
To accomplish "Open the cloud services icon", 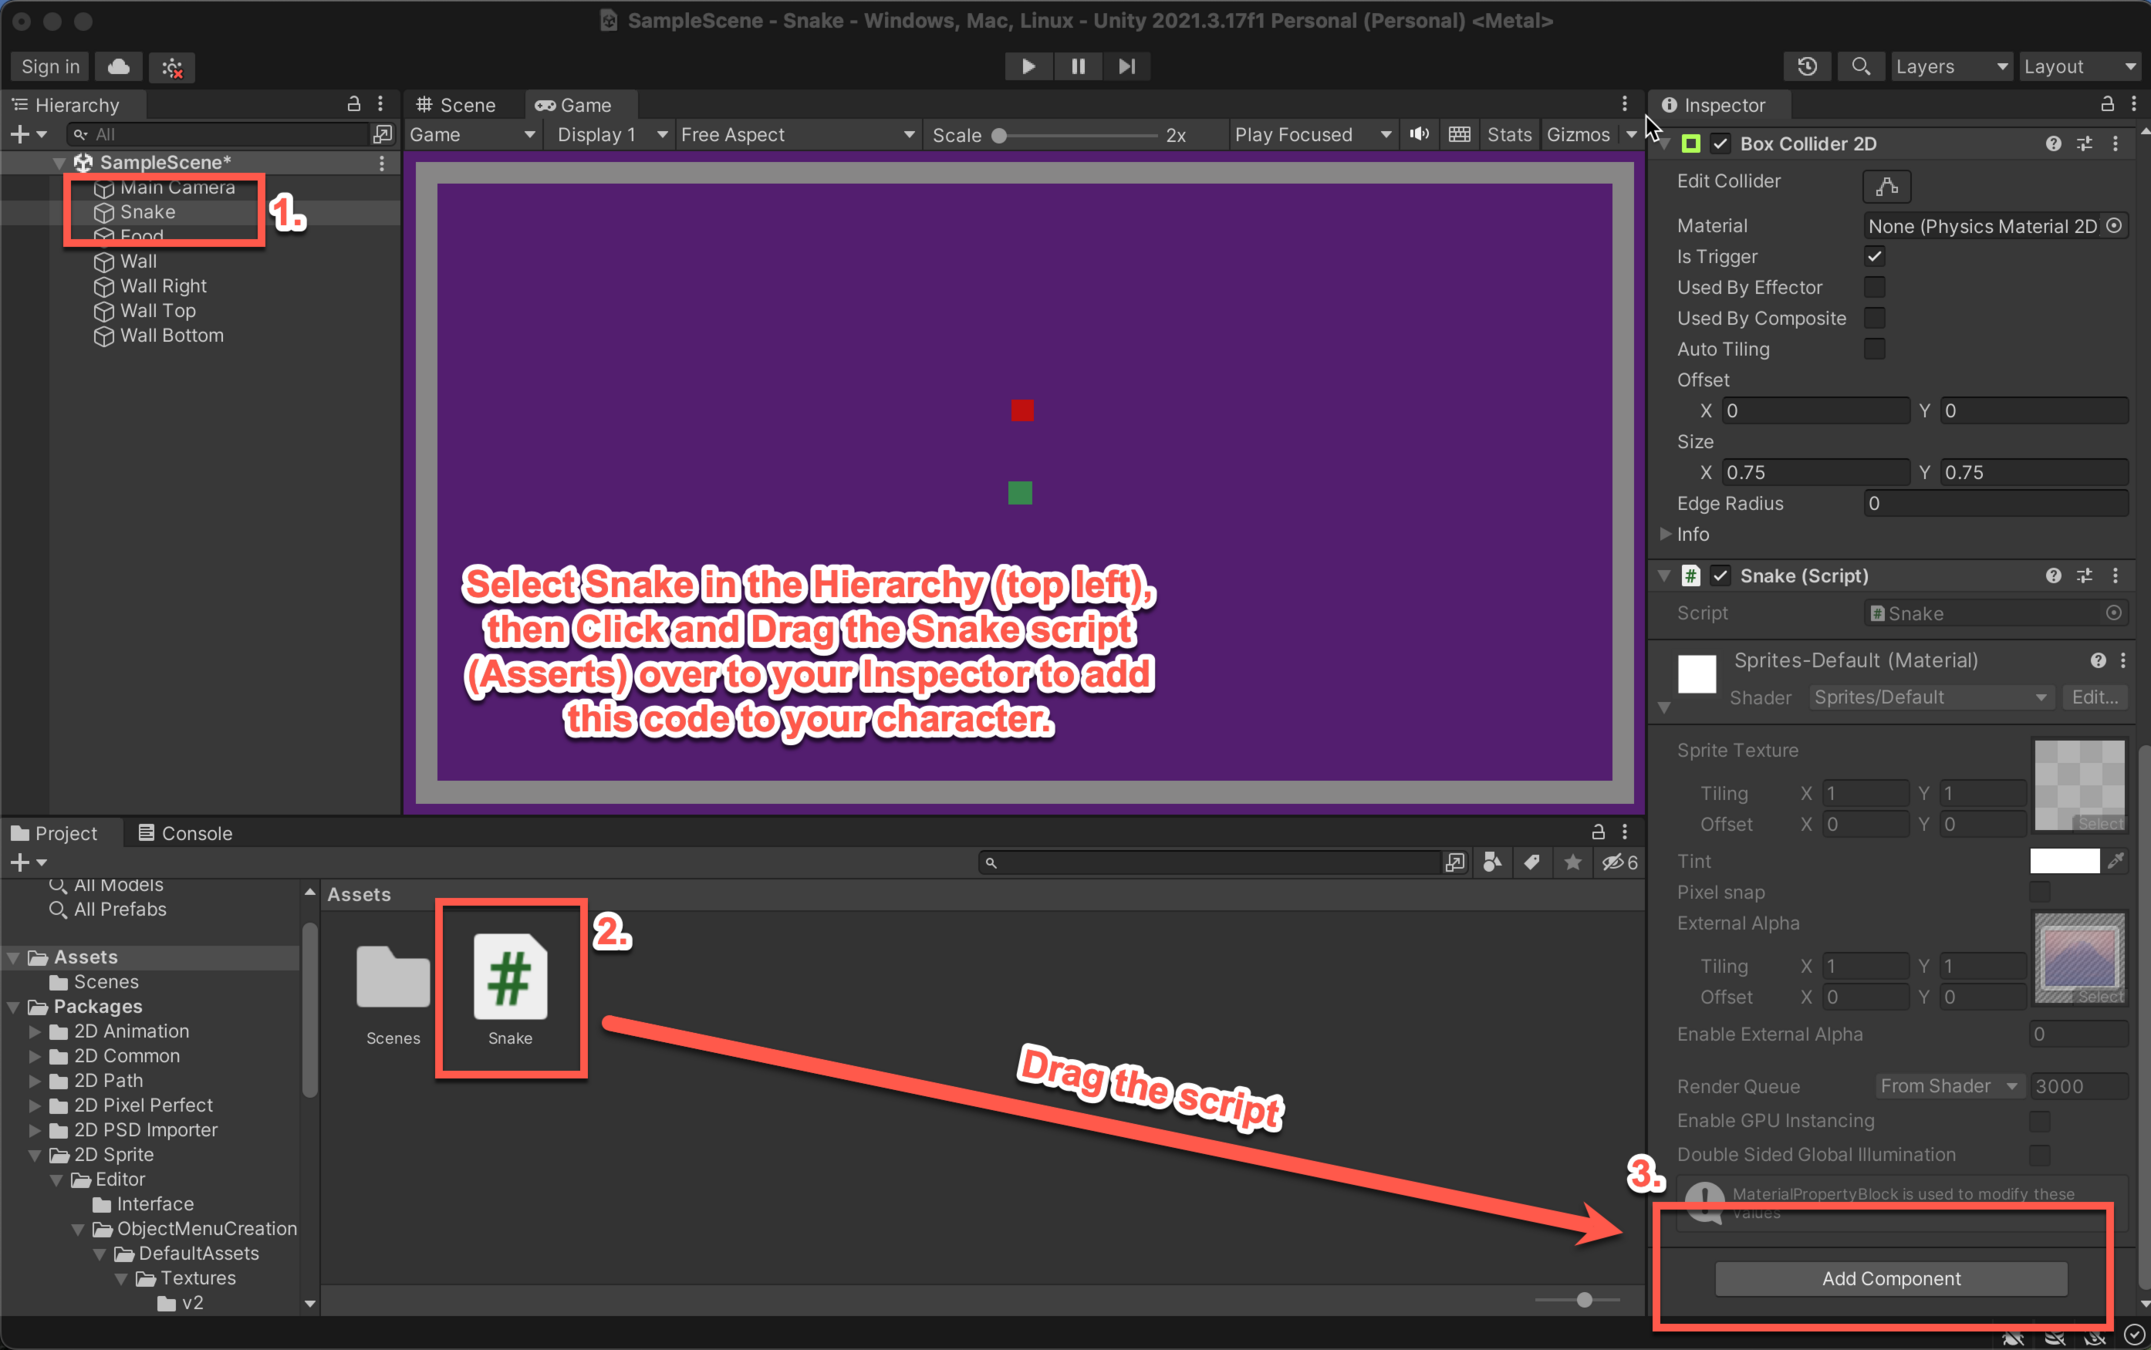I will point(118,66).
